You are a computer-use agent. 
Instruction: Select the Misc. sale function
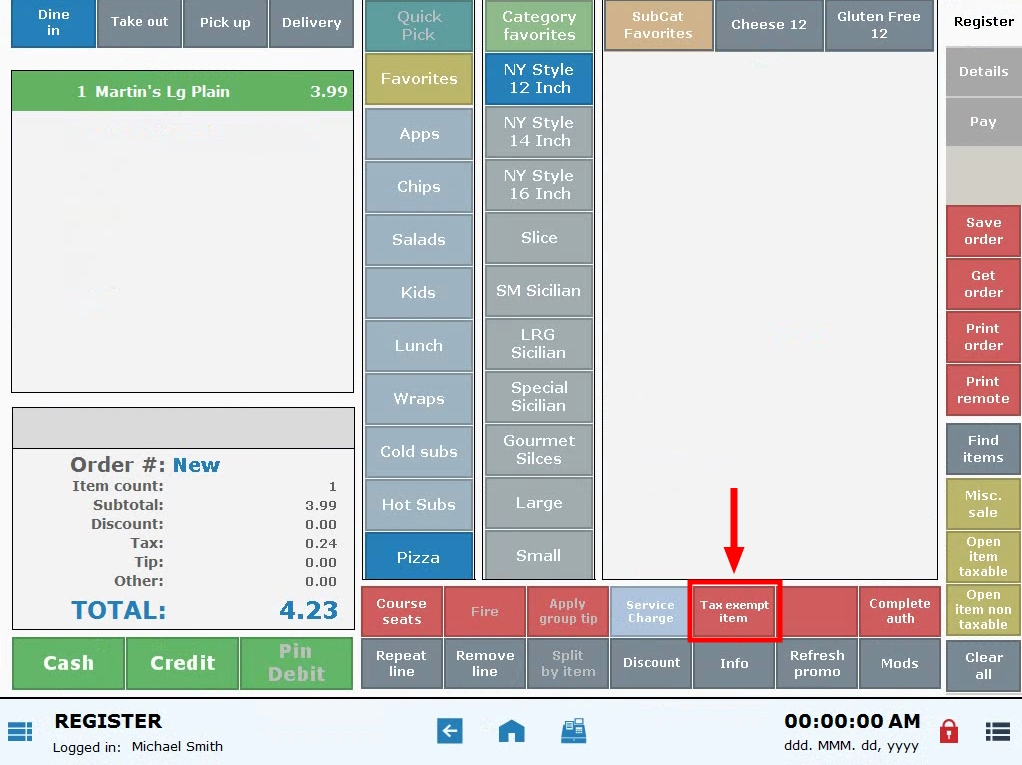(982, 503)
